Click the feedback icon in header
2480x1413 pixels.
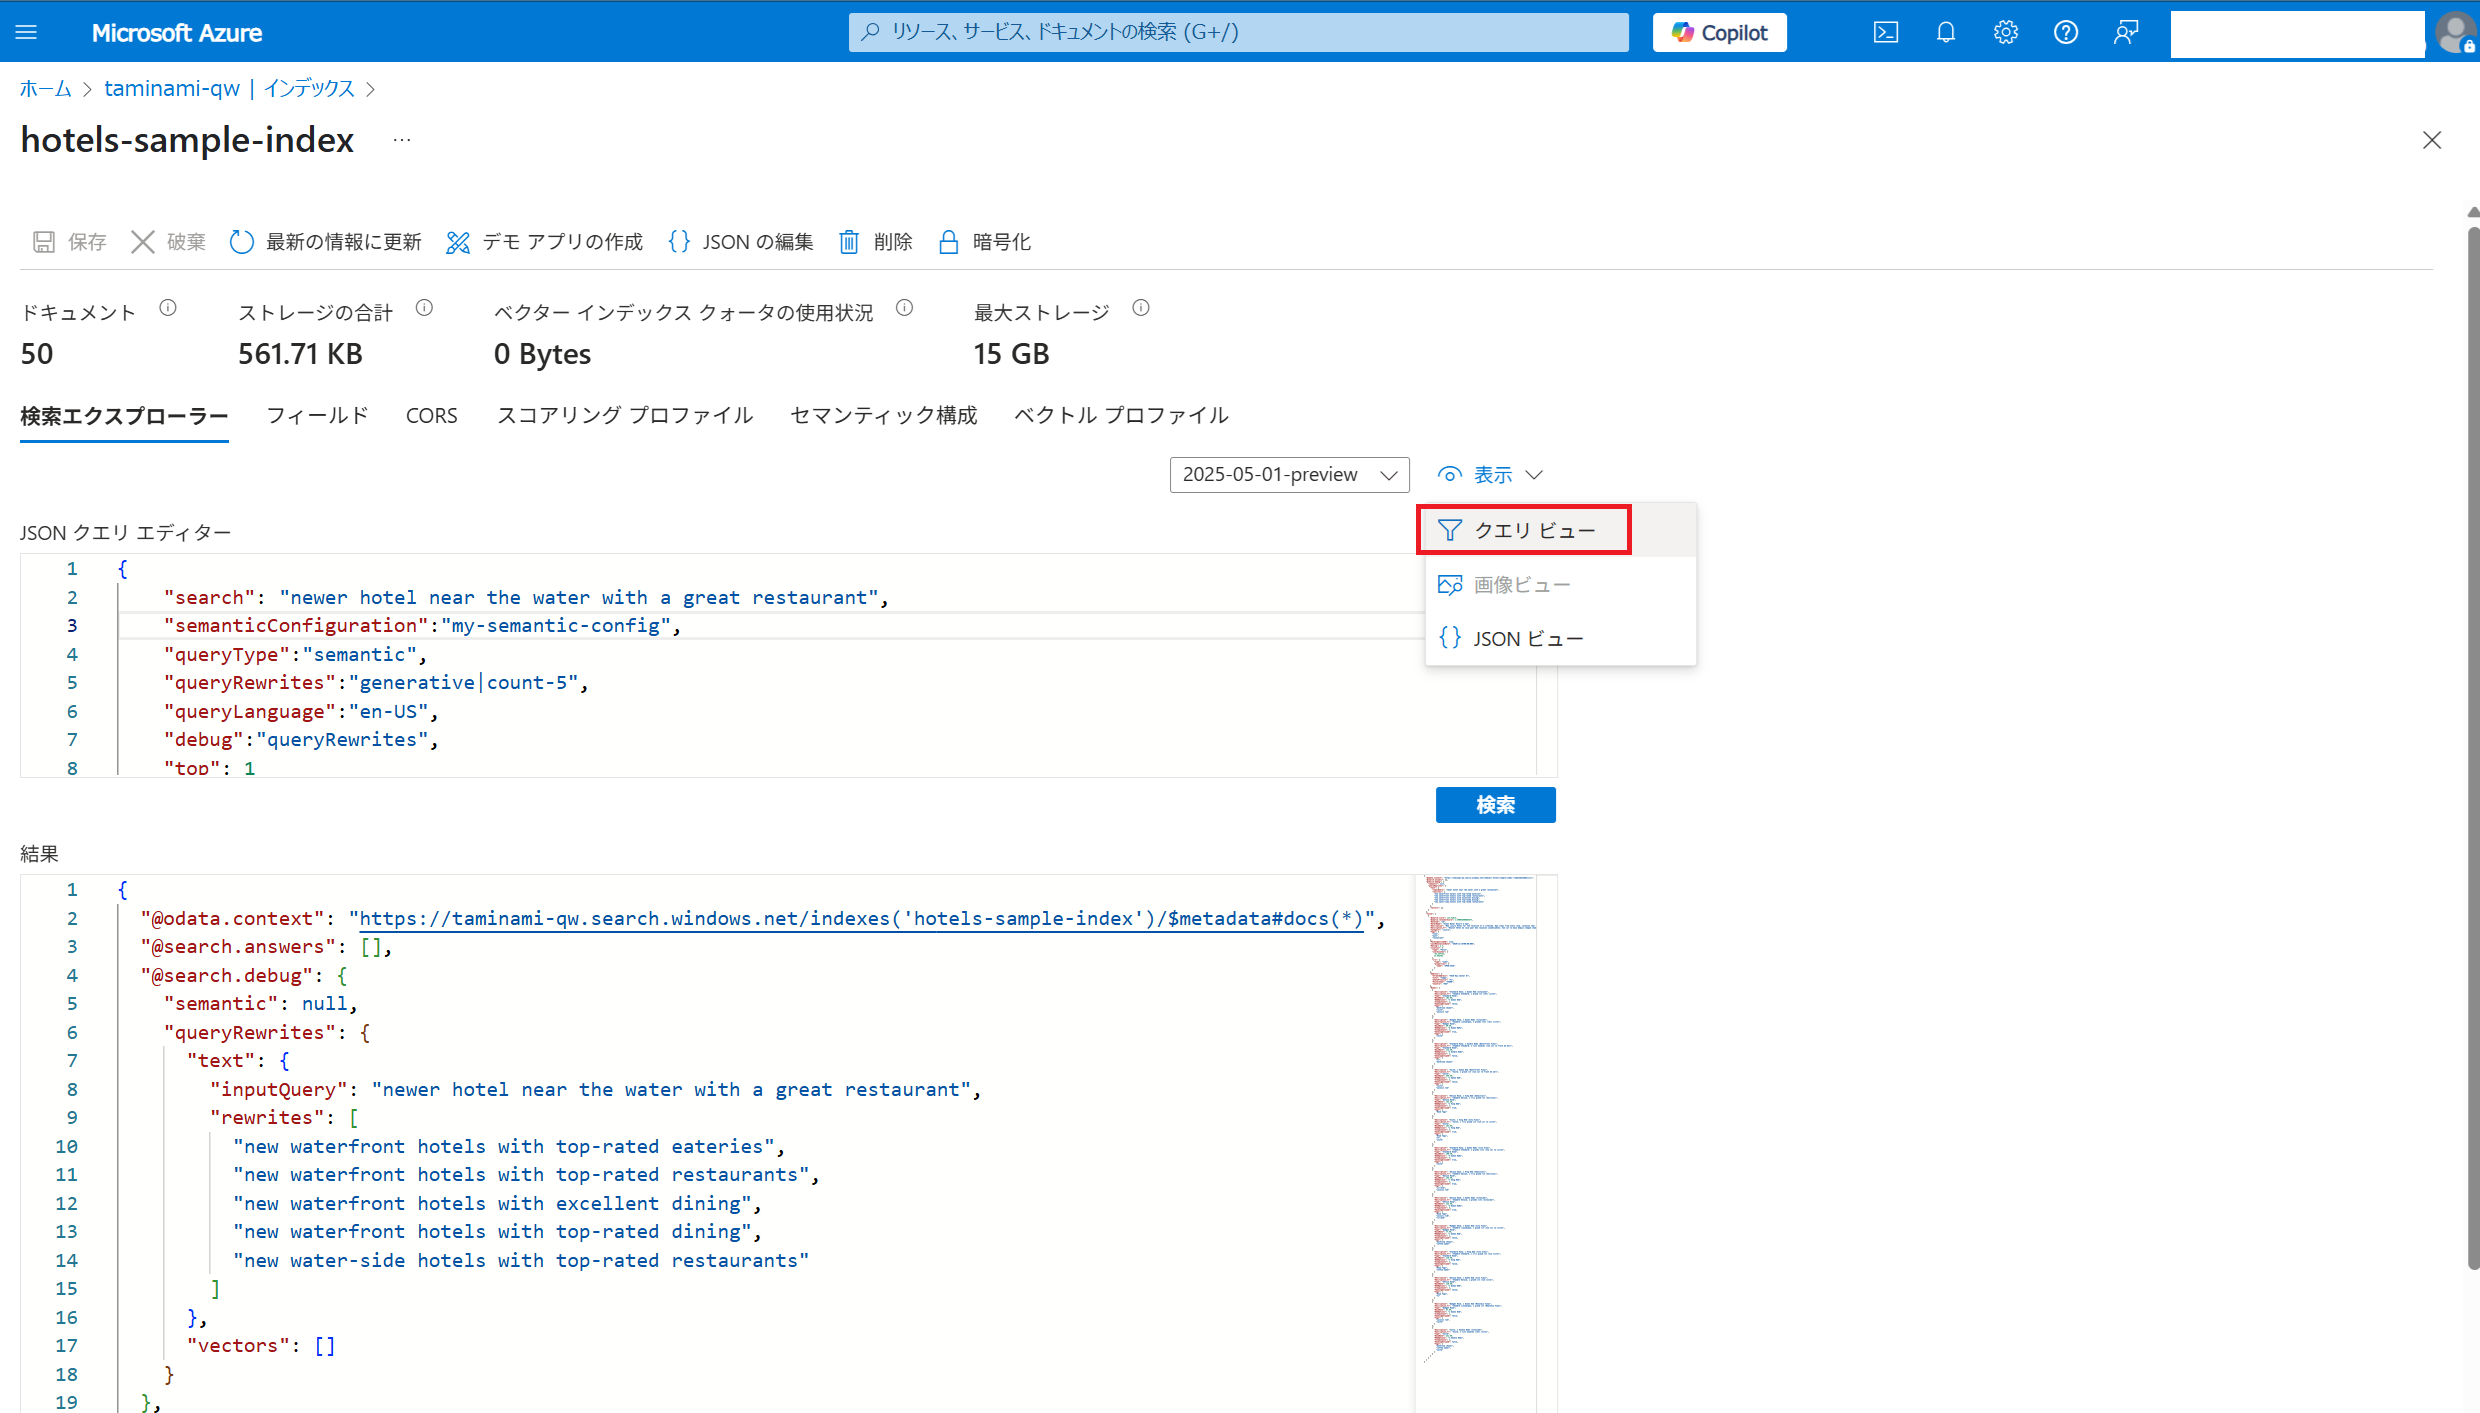pos(2125,32)
